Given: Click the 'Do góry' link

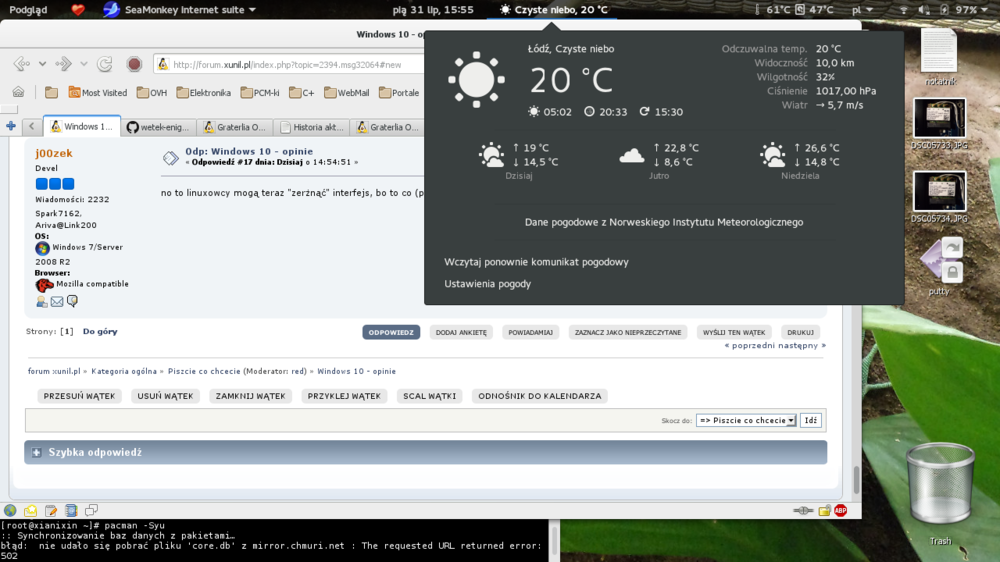Looking at the screenshot, I should tap(100, 332).
